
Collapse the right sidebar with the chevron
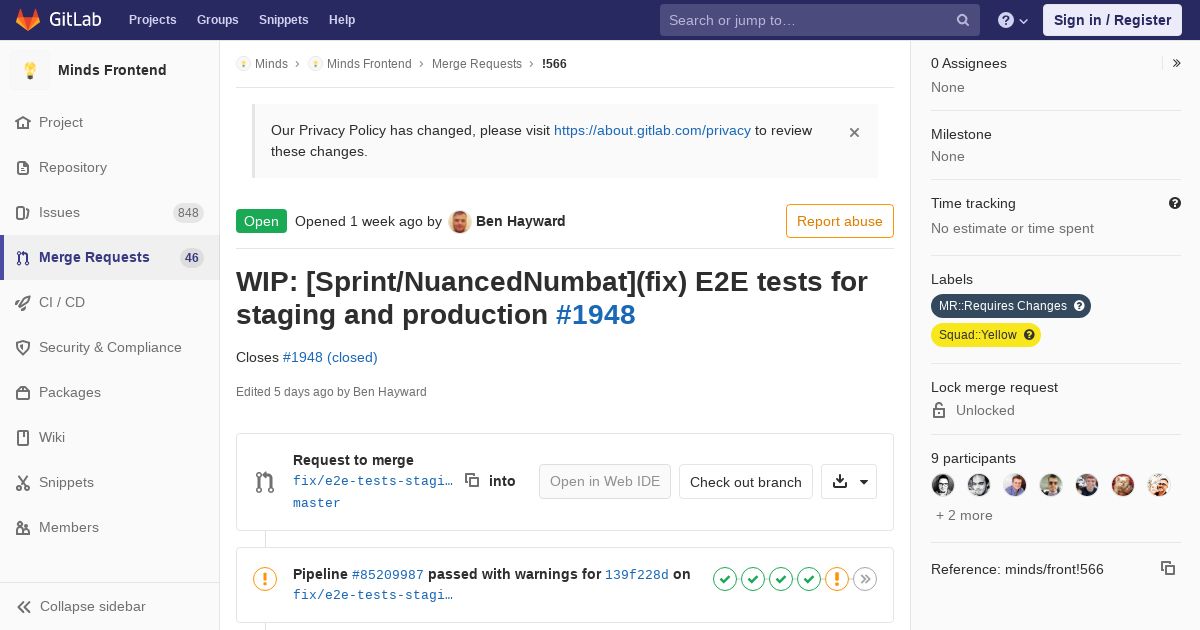[x=1177, y=63]
